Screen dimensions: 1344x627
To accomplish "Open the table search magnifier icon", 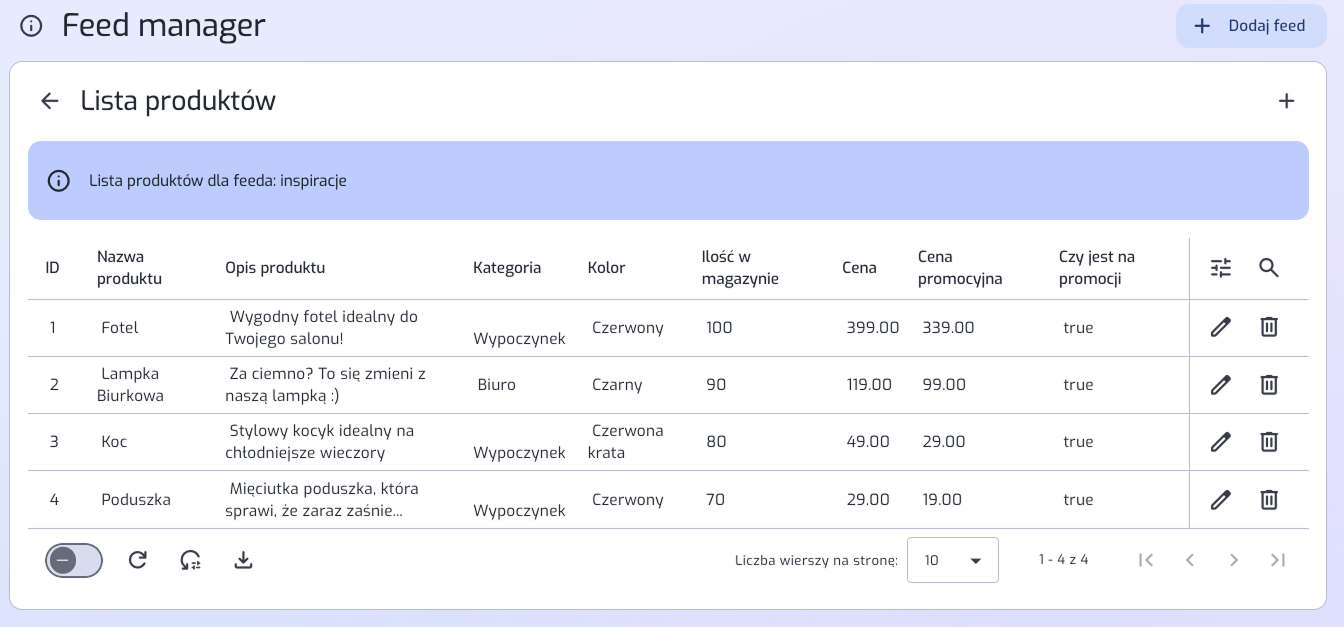I will point(1269,268).
